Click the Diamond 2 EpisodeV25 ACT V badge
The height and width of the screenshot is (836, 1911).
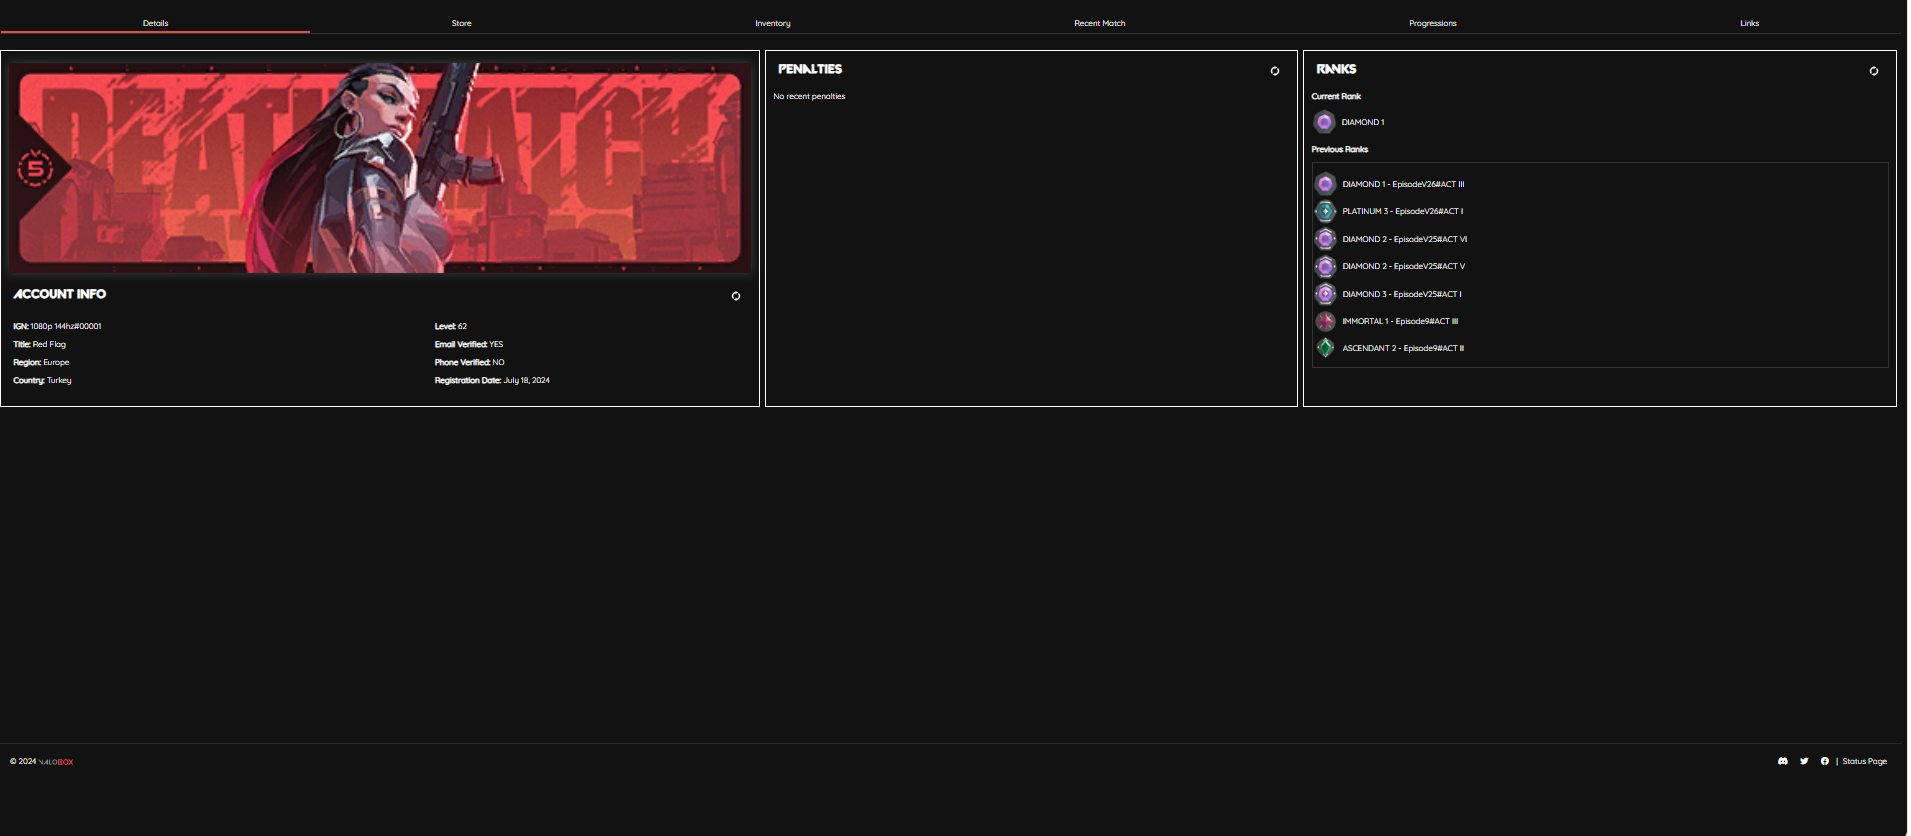(x=1326, y=266)
